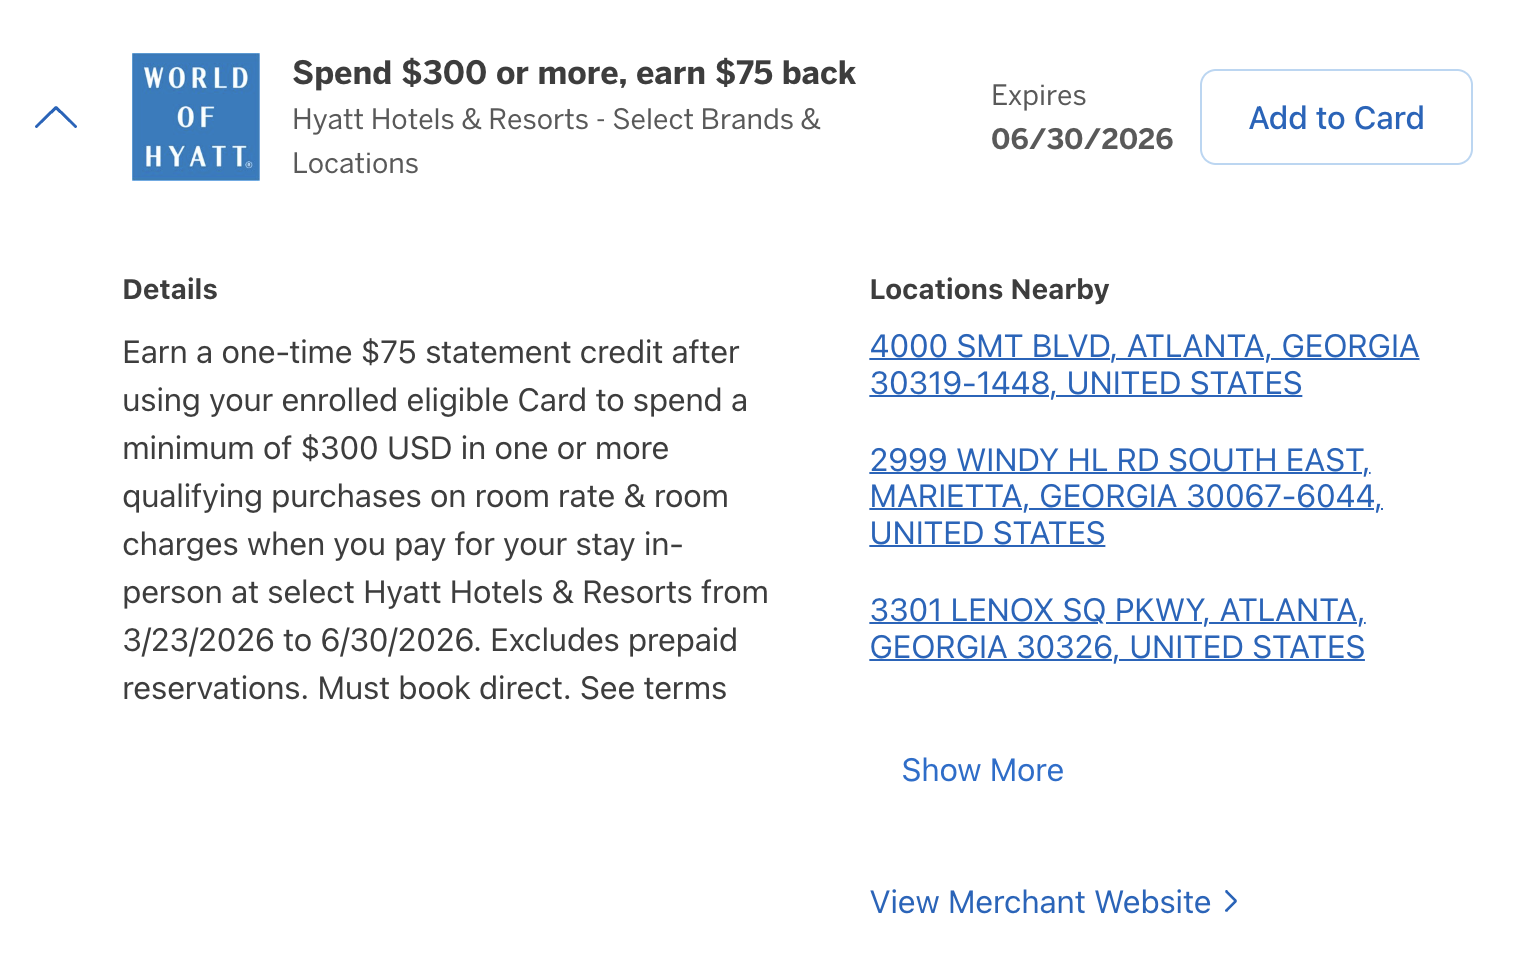
Task: Open the 3301 Lenox SQ PKWY address
Action: (x=1117, y=629)
